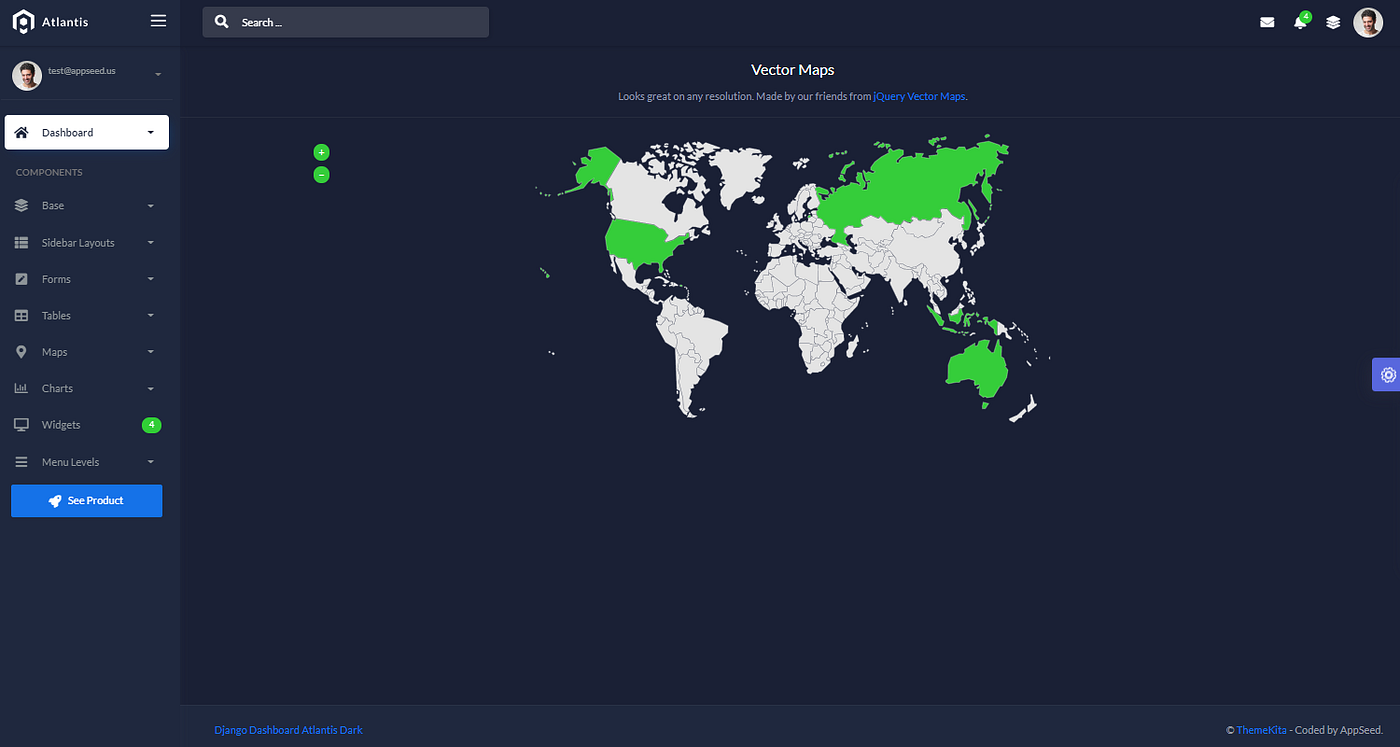Open the Forms icon in the sidebar
Image resolution: width=1400 pixels, height=747 pixels.
click(21, 278)
